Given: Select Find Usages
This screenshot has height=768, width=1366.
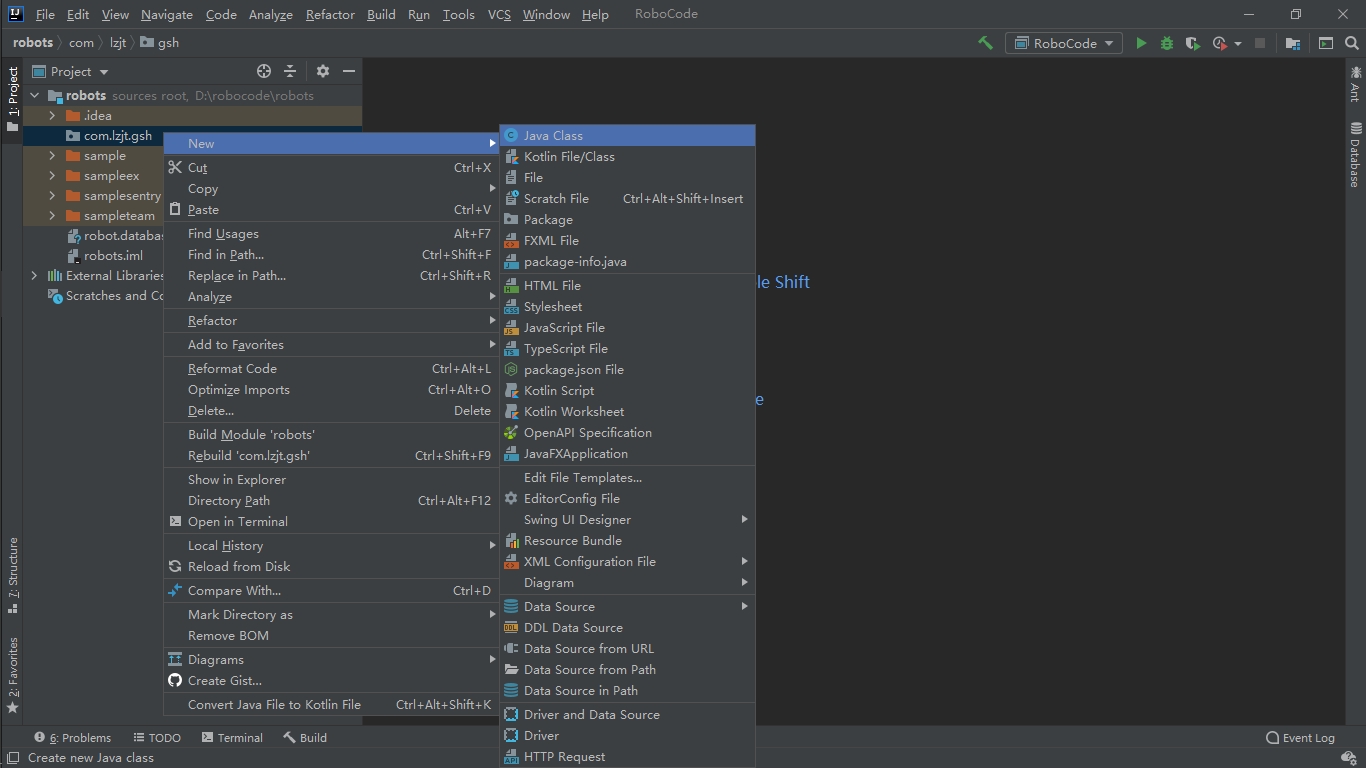Looking at the screenshot, I should coord(331,233).
